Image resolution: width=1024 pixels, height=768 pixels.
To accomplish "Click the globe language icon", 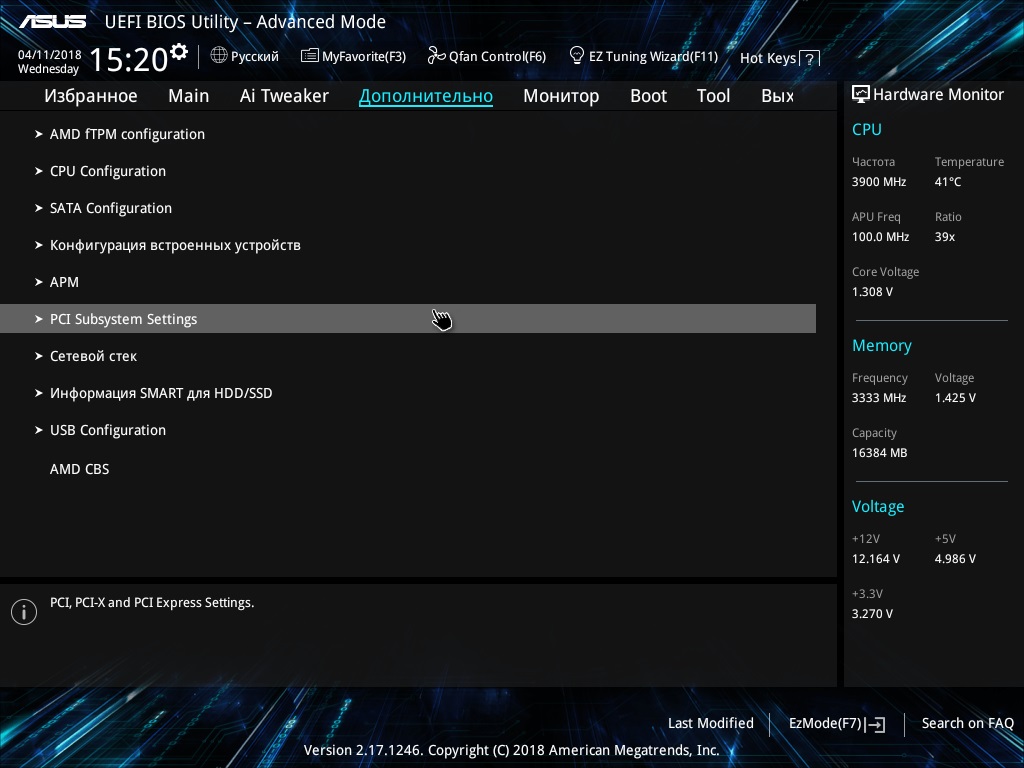I will [x=219, y=56].
